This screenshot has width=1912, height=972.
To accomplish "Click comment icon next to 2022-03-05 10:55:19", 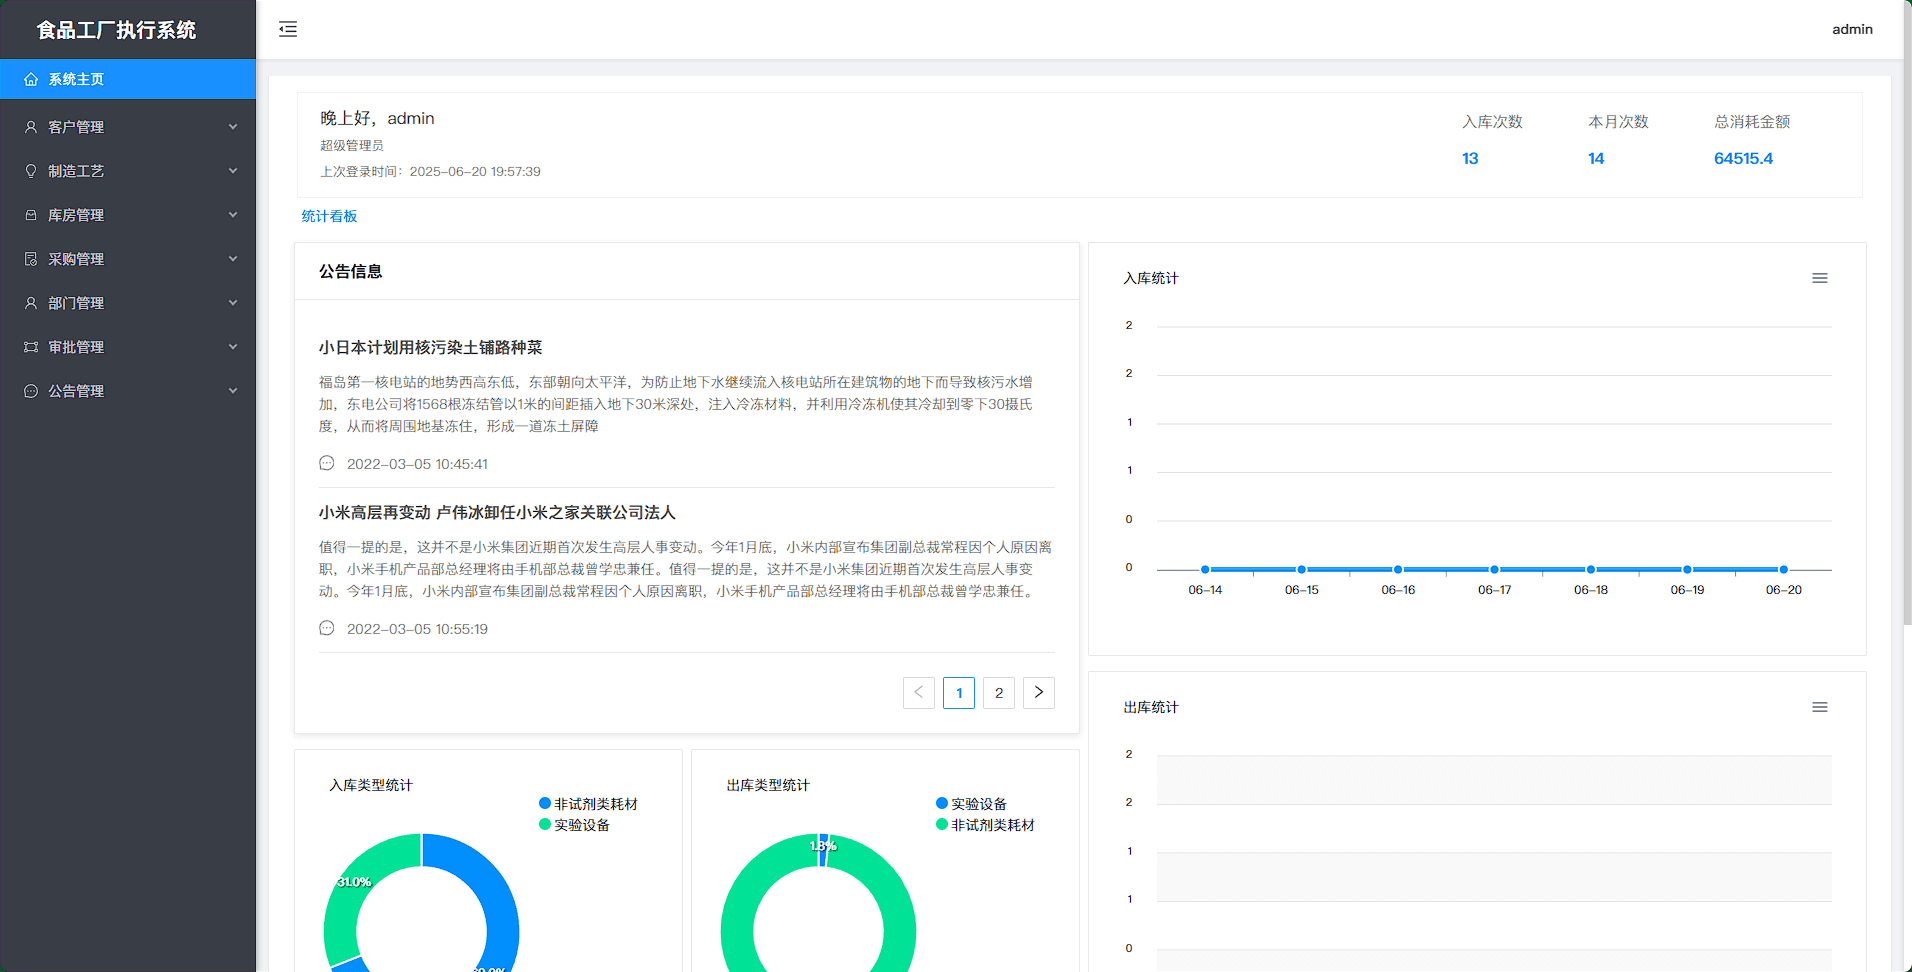I will pos(327,628).
